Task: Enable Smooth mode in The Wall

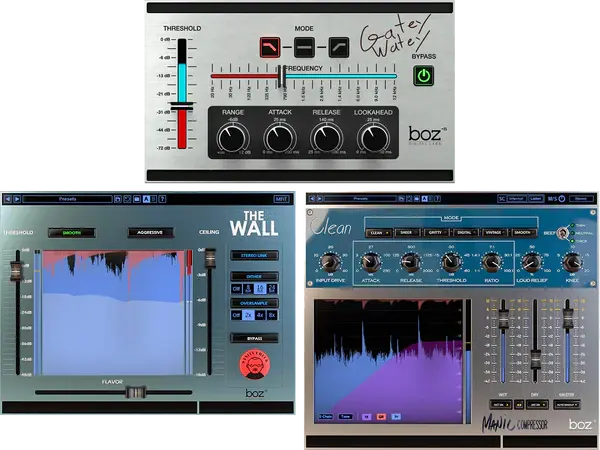Action: click(x=72, y=233)
